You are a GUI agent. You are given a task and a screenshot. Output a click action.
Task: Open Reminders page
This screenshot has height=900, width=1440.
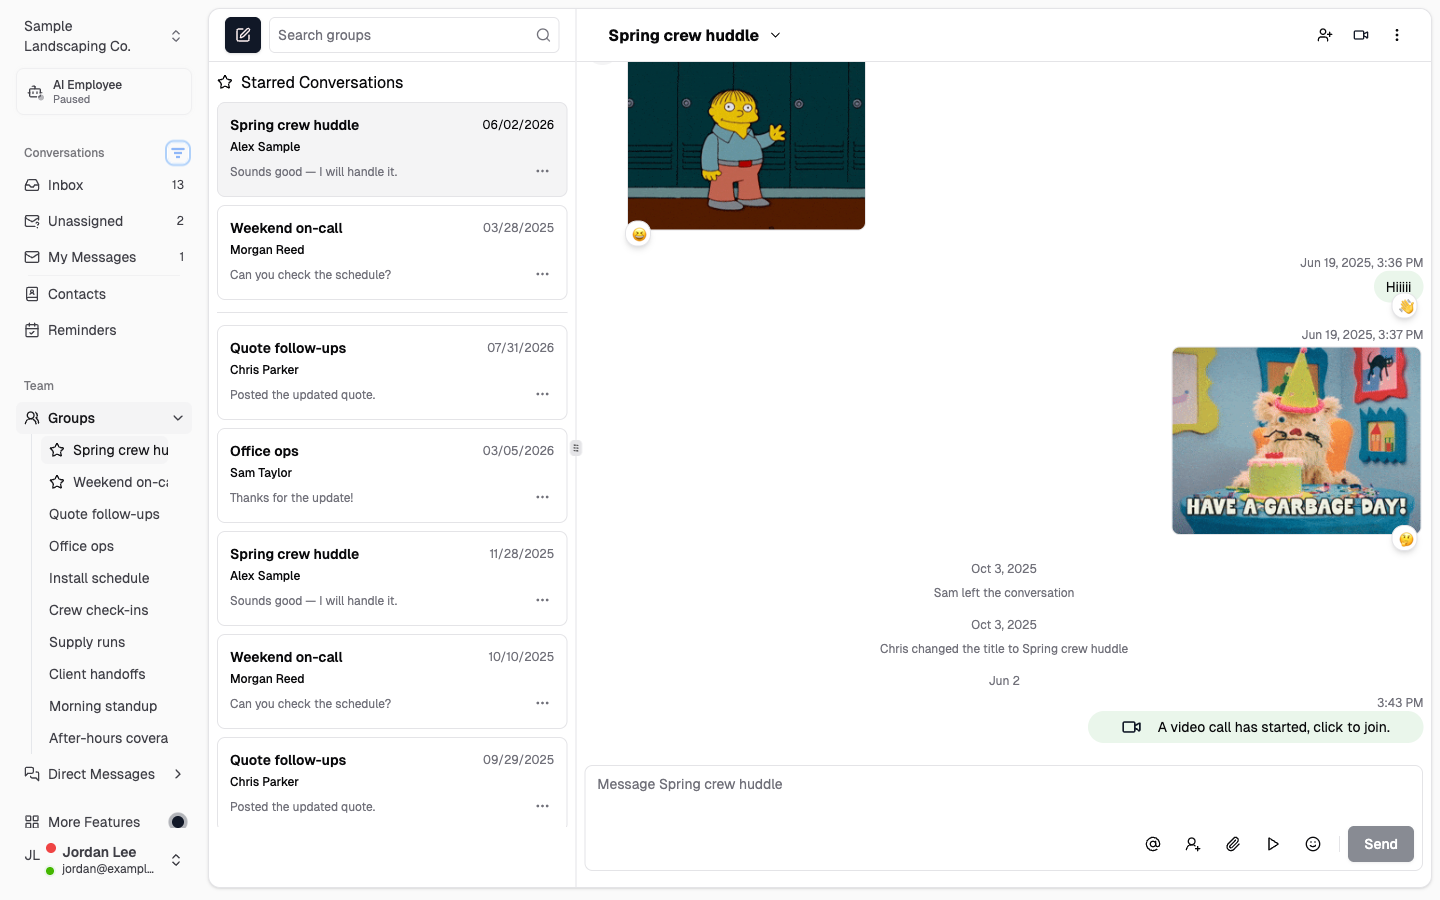[104, 330]
